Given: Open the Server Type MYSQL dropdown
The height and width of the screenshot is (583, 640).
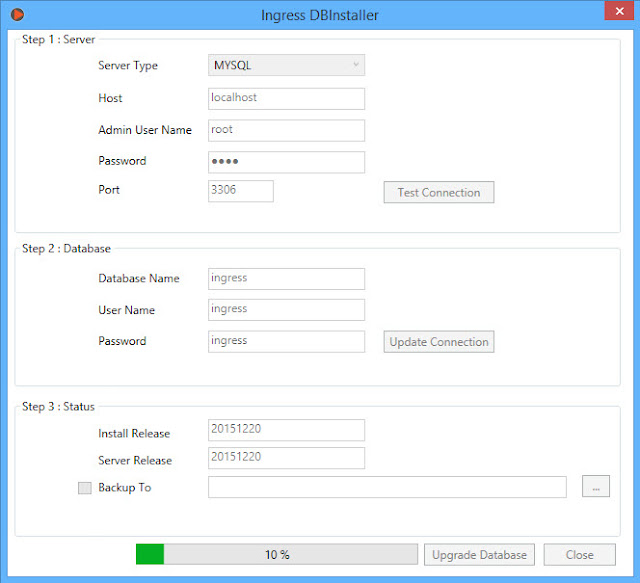Looking at the screenshot, I should point(286,65).
